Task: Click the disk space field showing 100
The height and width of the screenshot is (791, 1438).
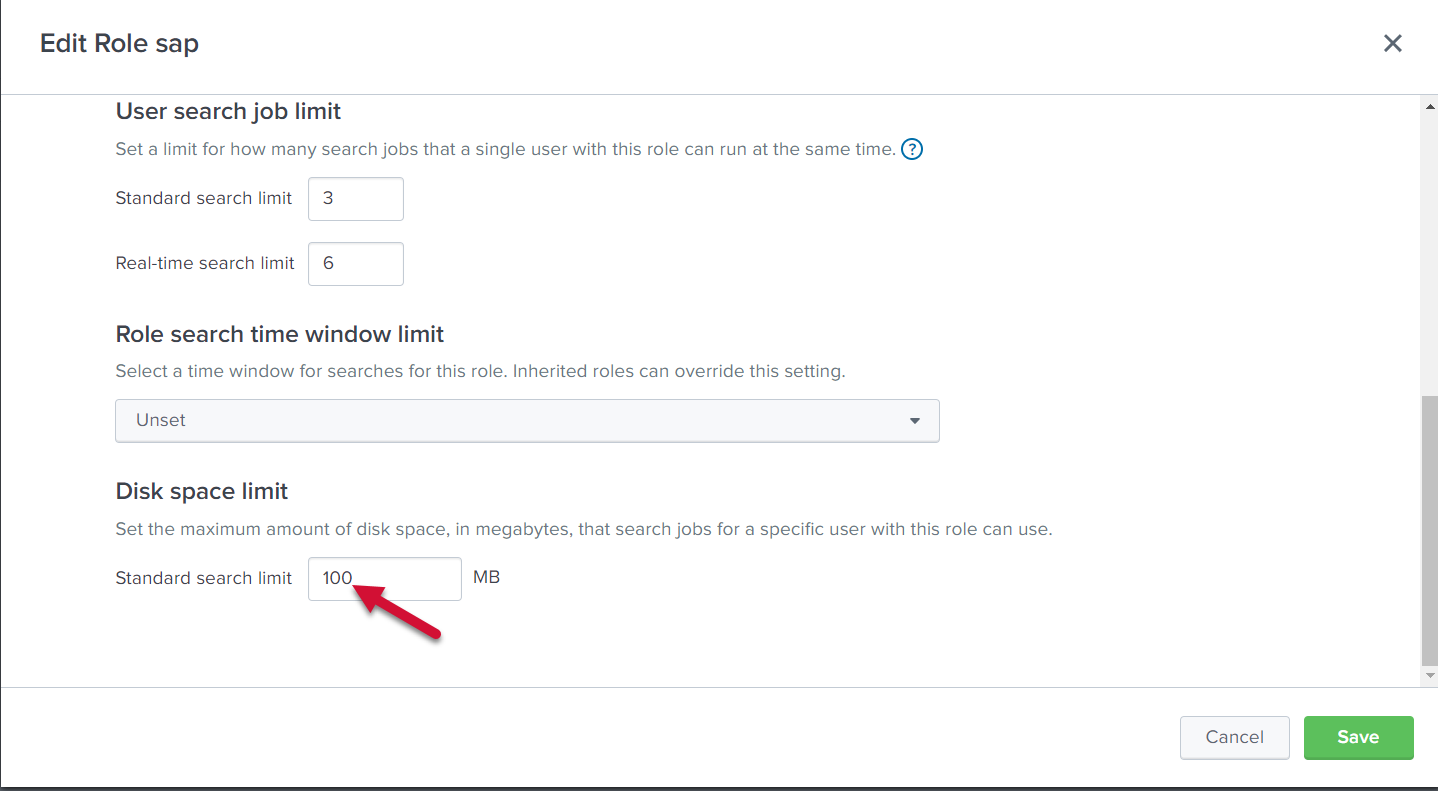Action: [x=384, y=579]
